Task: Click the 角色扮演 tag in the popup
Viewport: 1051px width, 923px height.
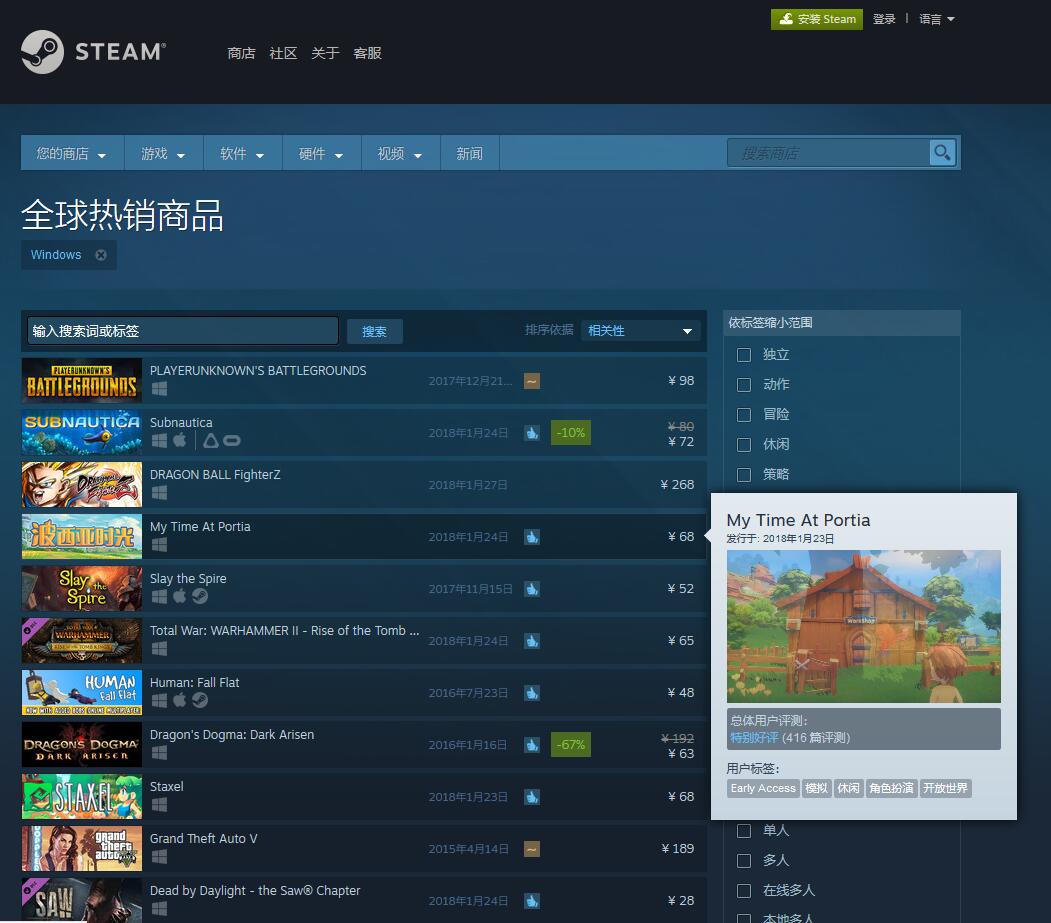Action: (891, 788)
